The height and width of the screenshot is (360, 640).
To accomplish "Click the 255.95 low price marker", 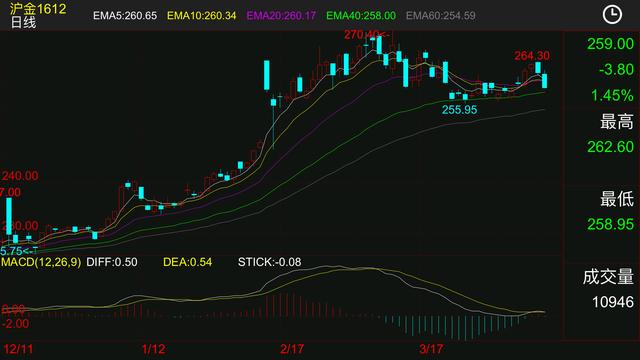I will (x=459, y=110).
